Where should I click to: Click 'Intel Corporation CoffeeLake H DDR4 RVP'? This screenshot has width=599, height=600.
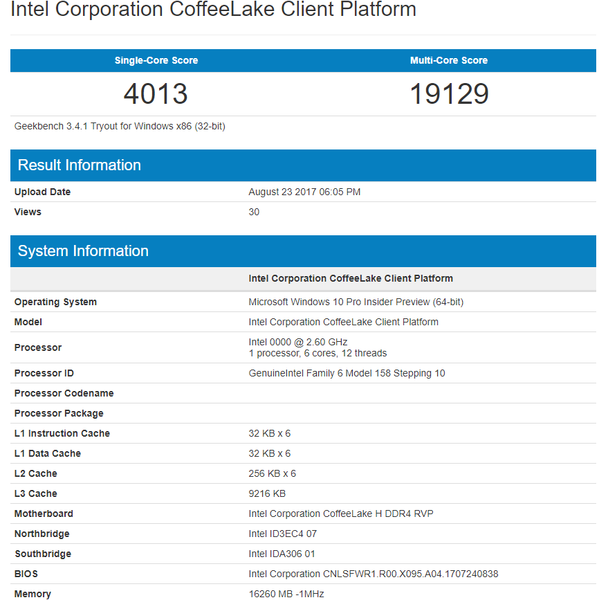click(x=341, y=514)
